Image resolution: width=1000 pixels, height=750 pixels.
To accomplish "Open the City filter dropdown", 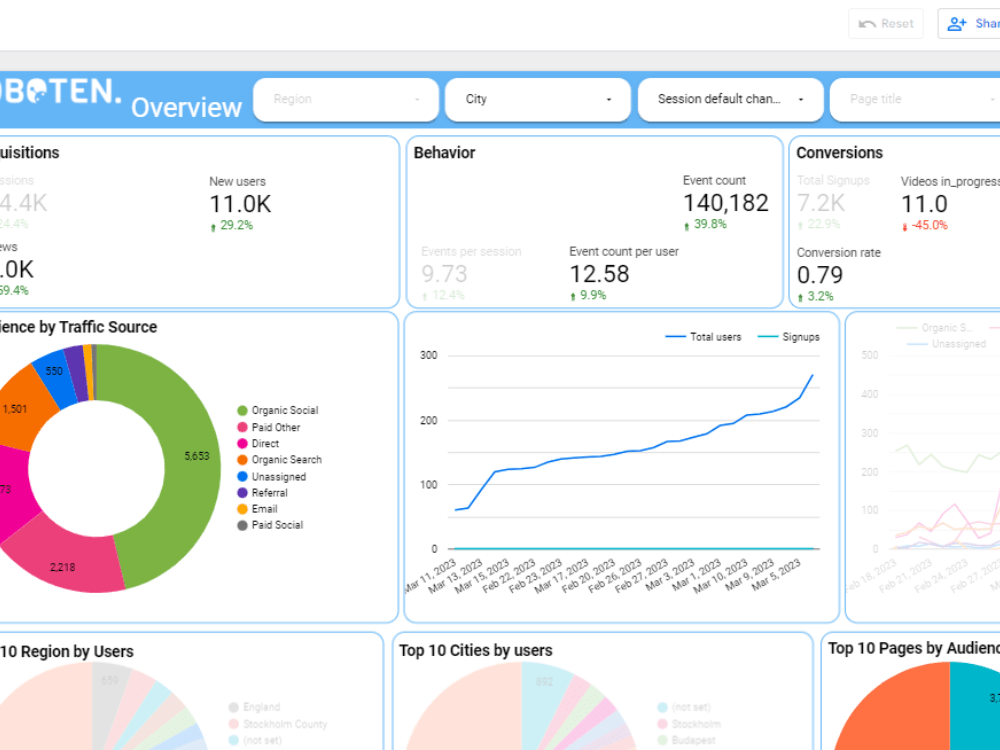I will (x=538, y=99).
